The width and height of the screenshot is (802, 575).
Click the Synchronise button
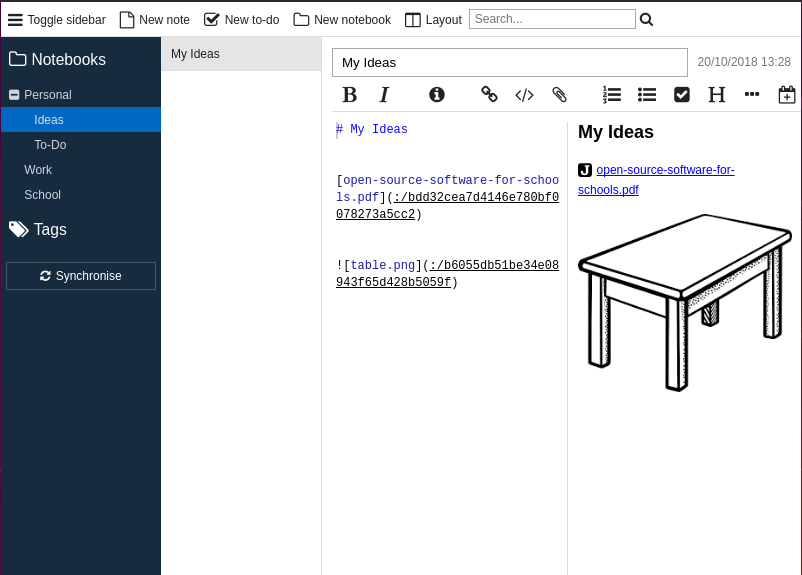[81, 276]
